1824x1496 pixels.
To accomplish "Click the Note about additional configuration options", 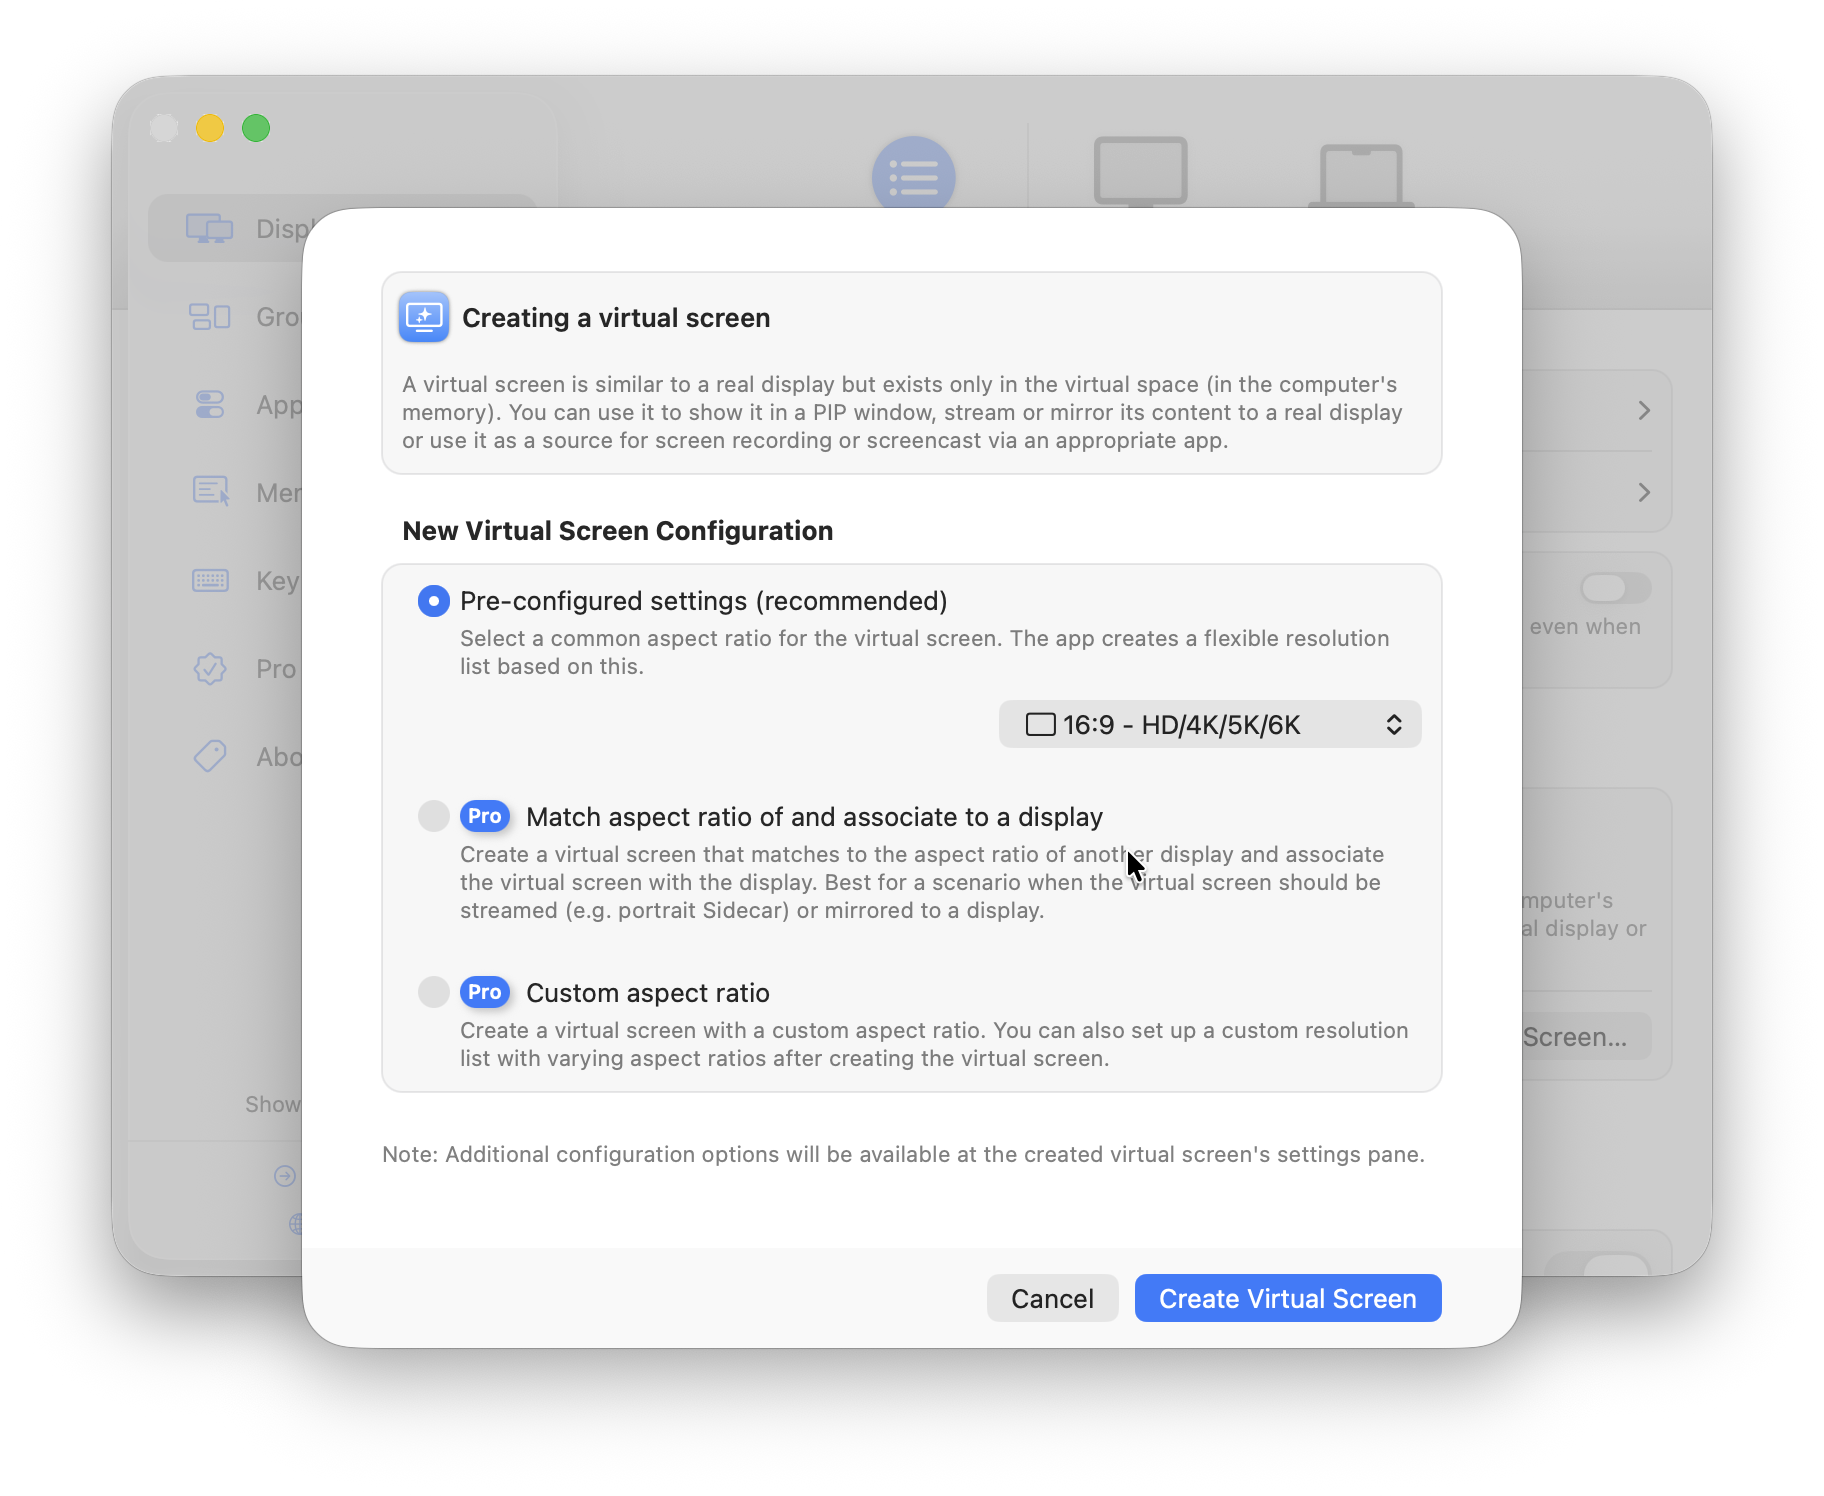I will click(x=903, y=1154).
